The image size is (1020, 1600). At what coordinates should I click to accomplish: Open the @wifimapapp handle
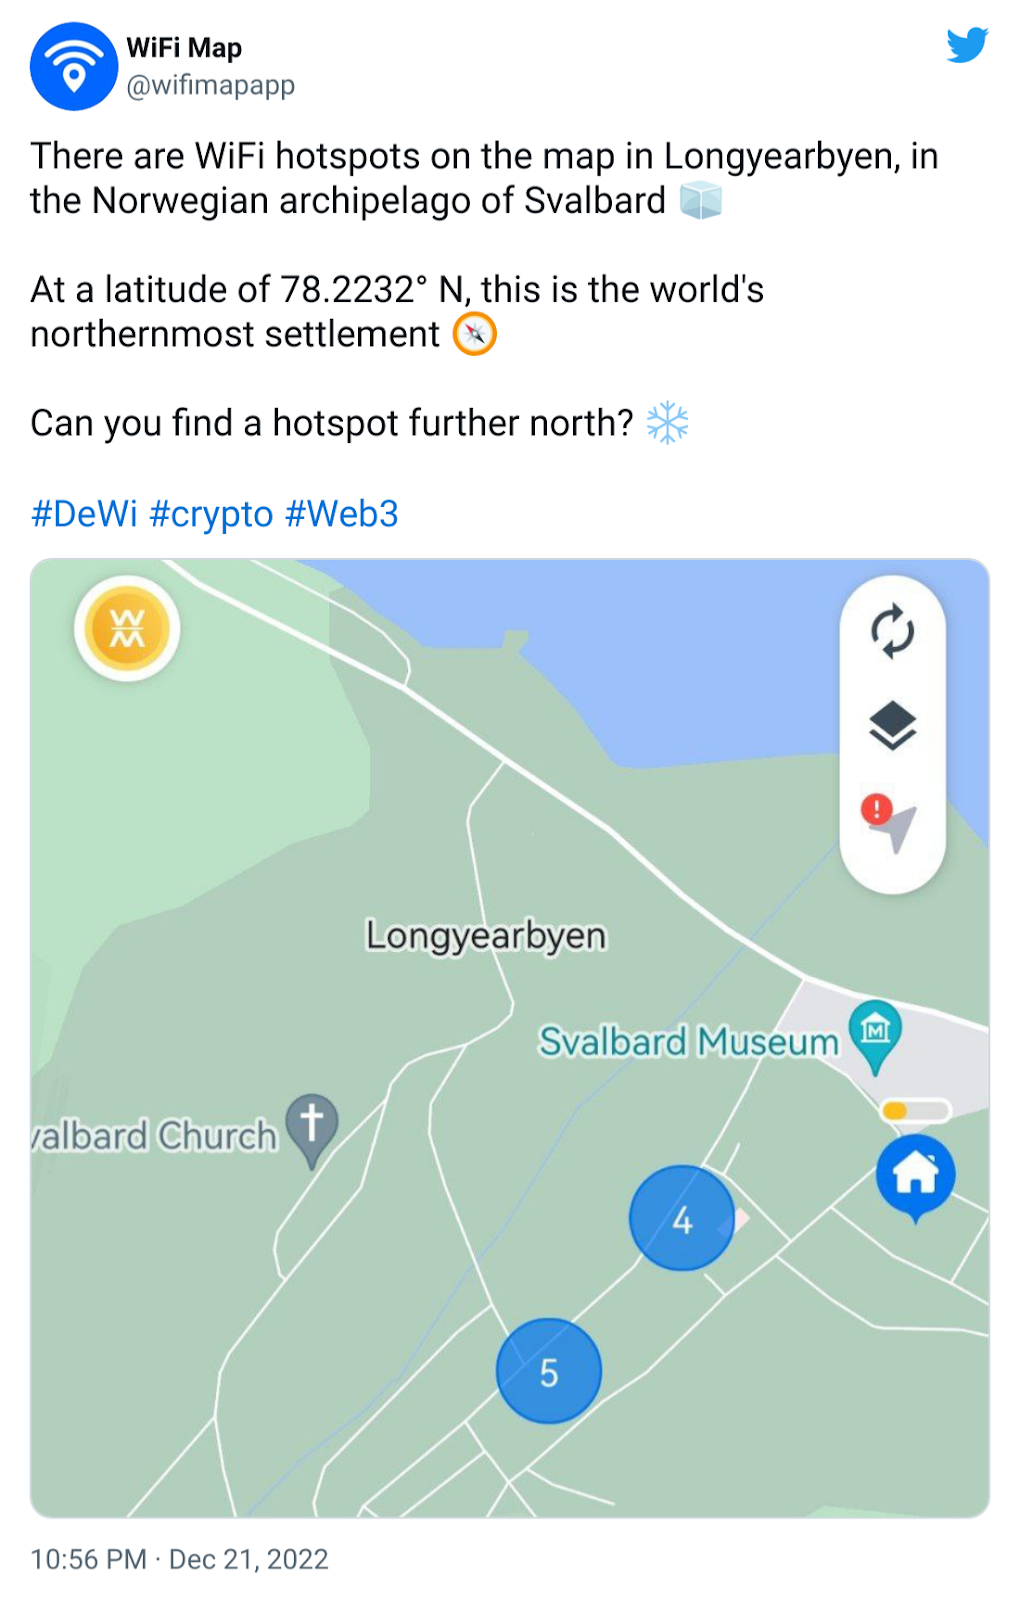click(211, 86)
